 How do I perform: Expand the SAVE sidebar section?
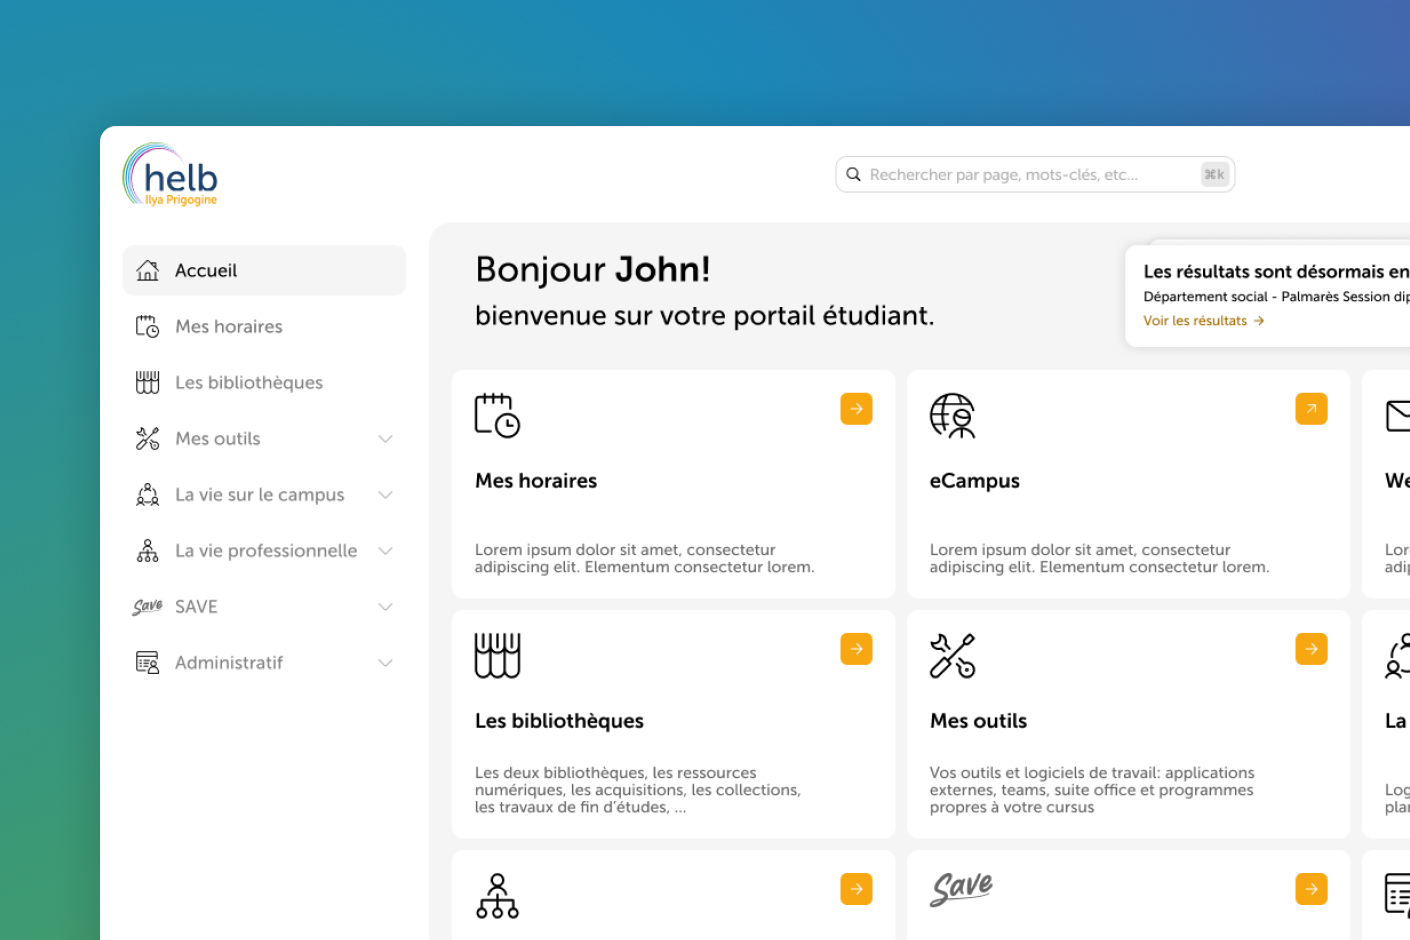point(385,607)
